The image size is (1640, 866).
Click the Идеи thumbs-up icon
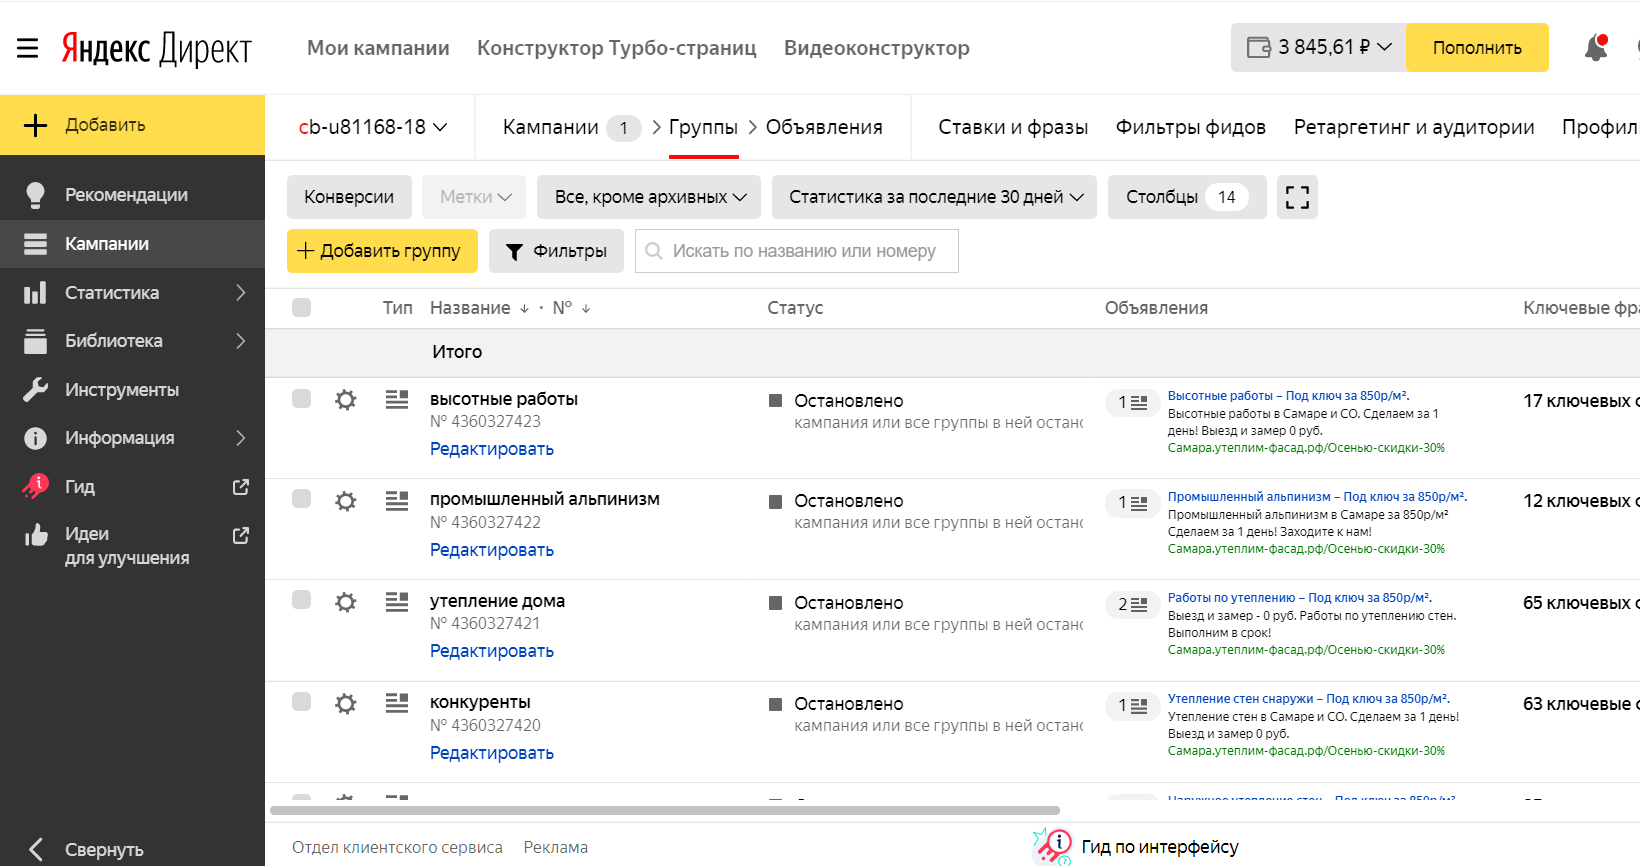click(35, 535)
